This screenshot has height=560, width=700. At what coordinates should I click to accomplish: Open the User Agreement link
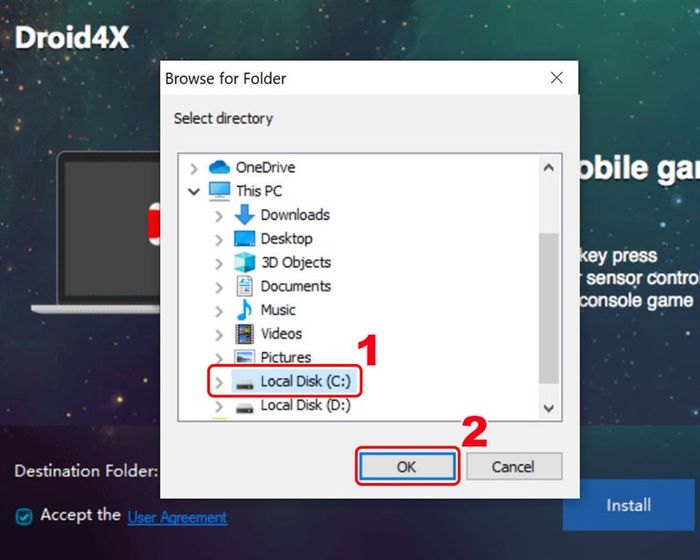click(177, 517)
